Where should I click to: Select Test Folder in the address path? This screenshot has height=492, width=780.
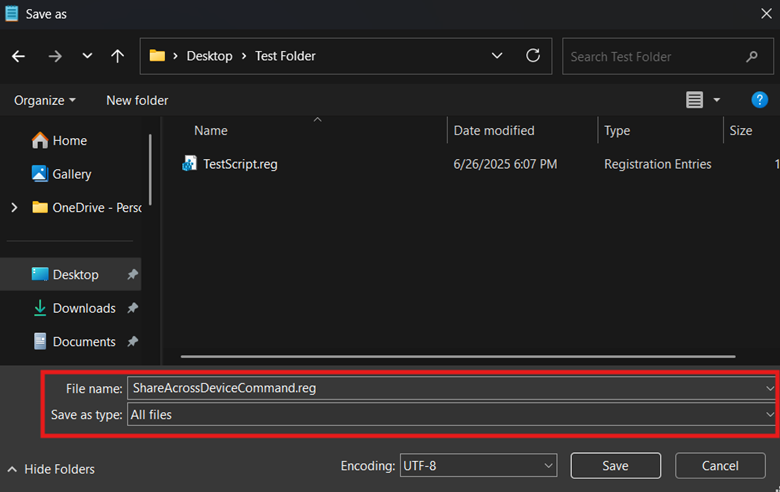285,56
